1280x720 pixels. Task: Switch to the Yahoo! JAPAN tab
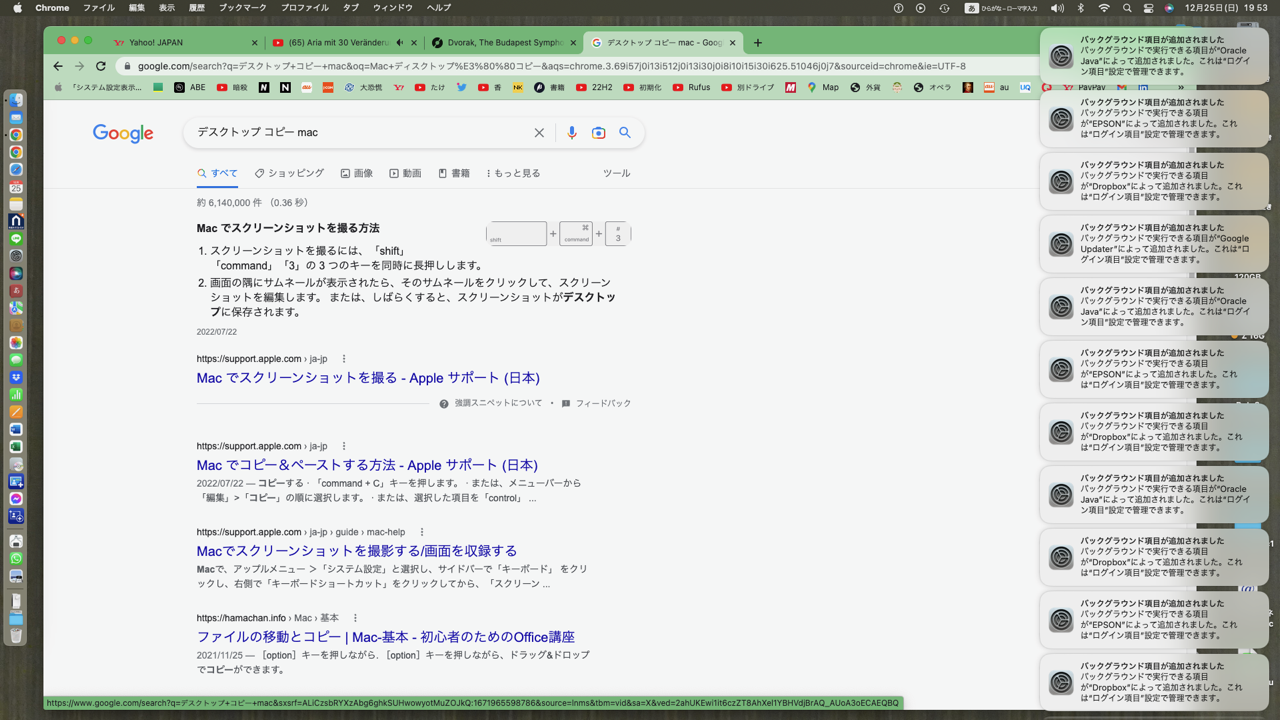(x=156, y=43)
